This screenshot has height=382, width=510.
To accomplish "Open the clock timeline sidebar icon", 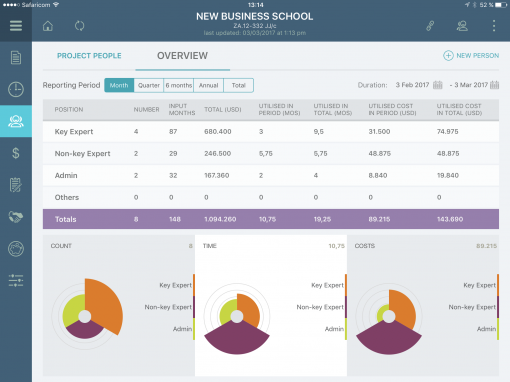I will pos(16,89).
